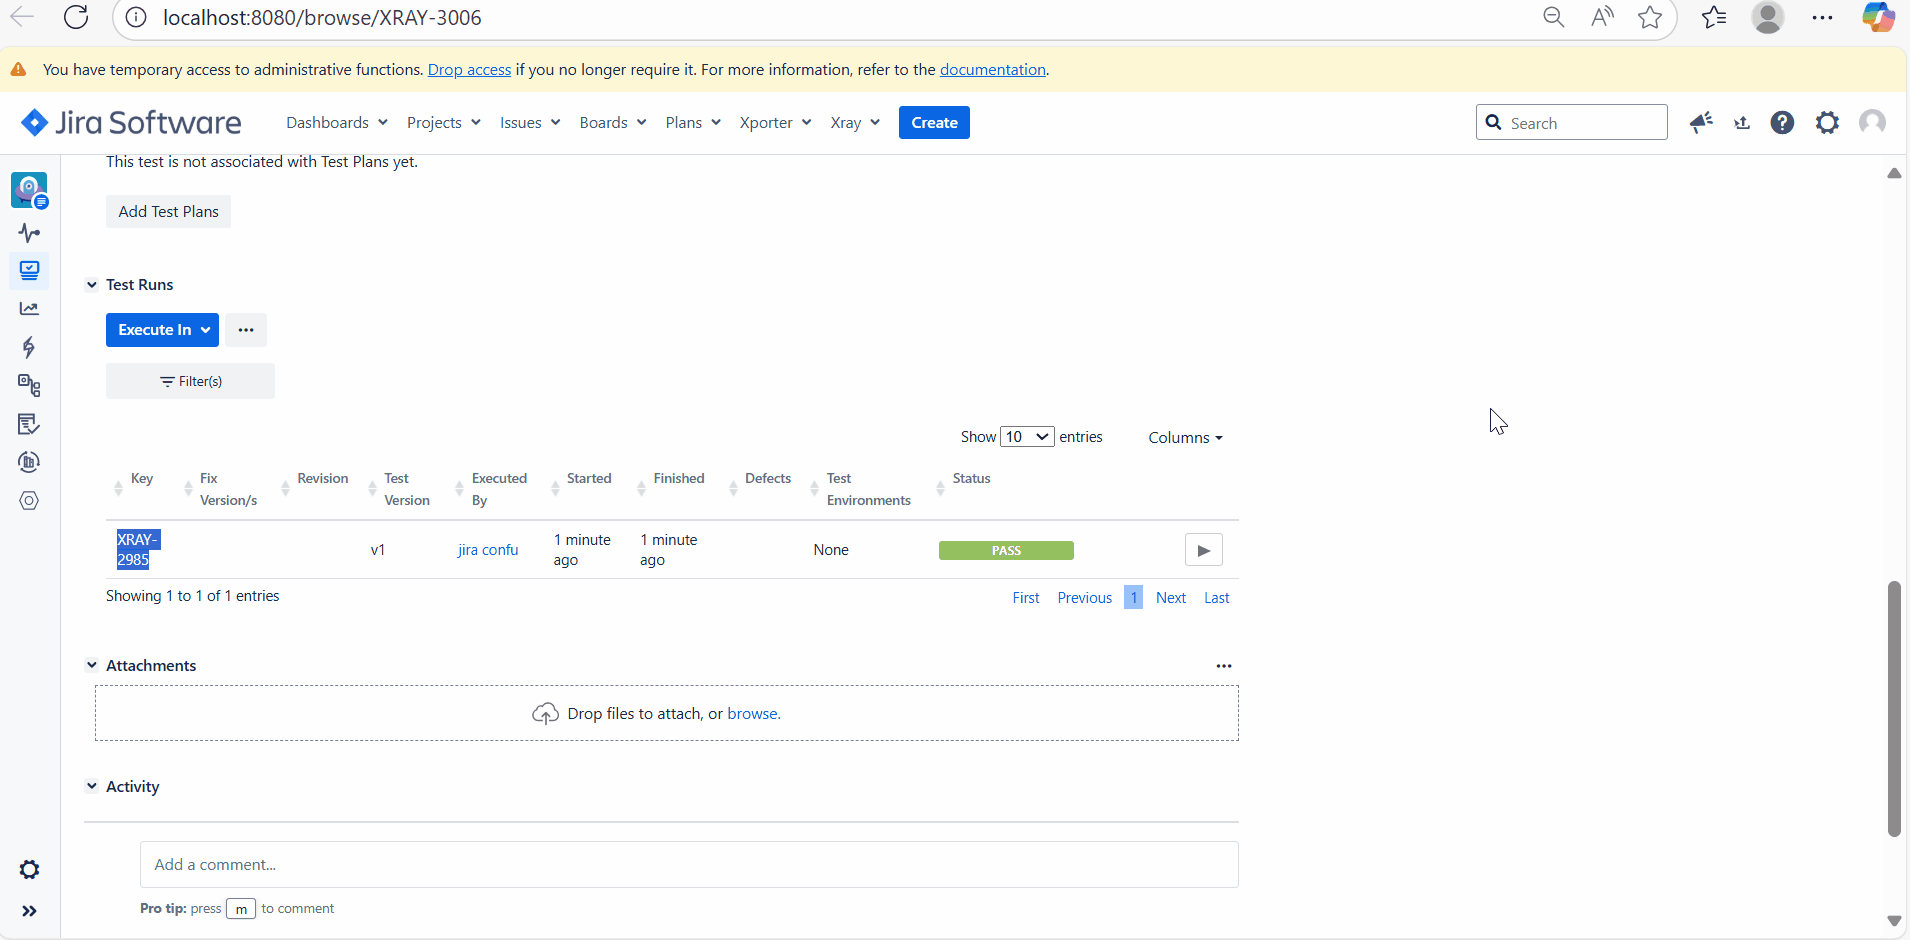
Task: Open the Jira administration gear icon
Action: pyautogui.click(x=1827, y=123)
